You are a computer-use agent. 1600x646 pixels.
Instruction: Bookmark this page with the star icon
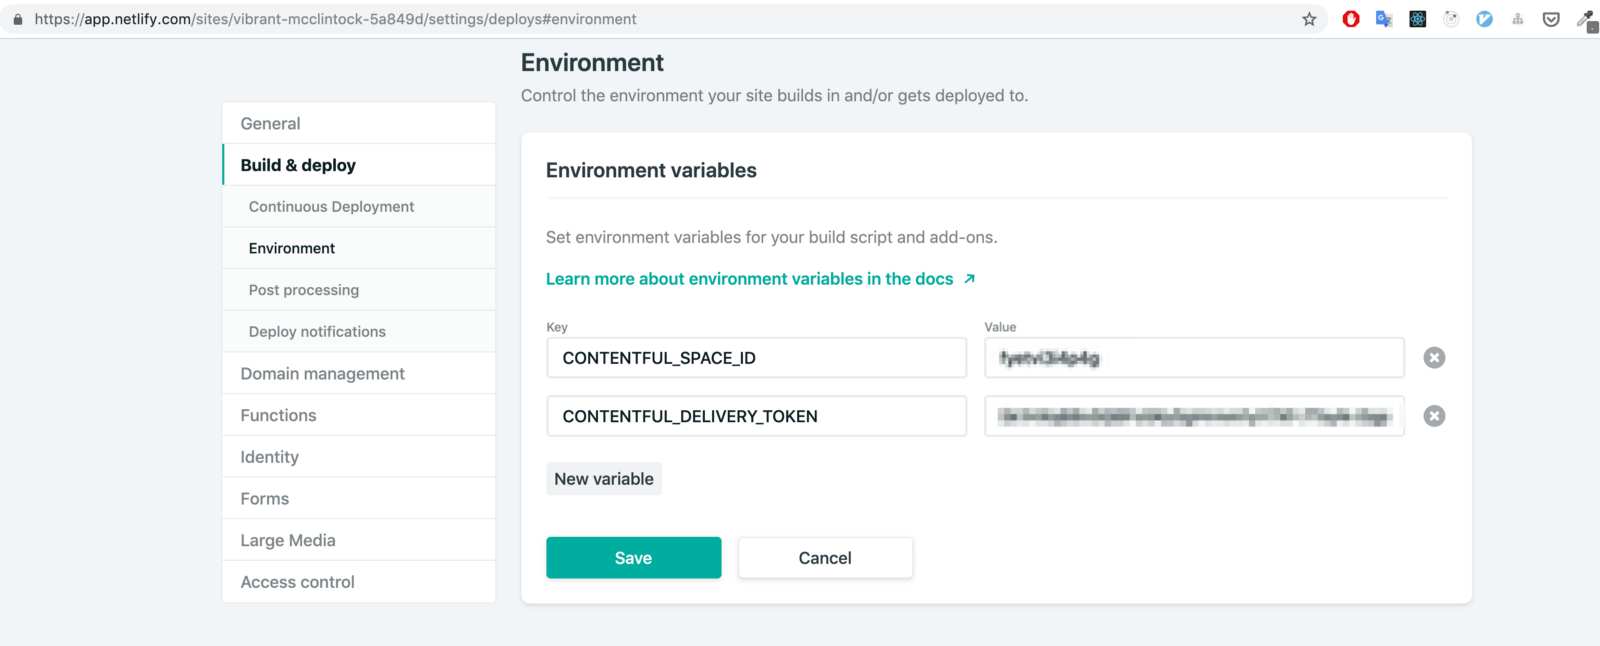(x=1309, y=19)
